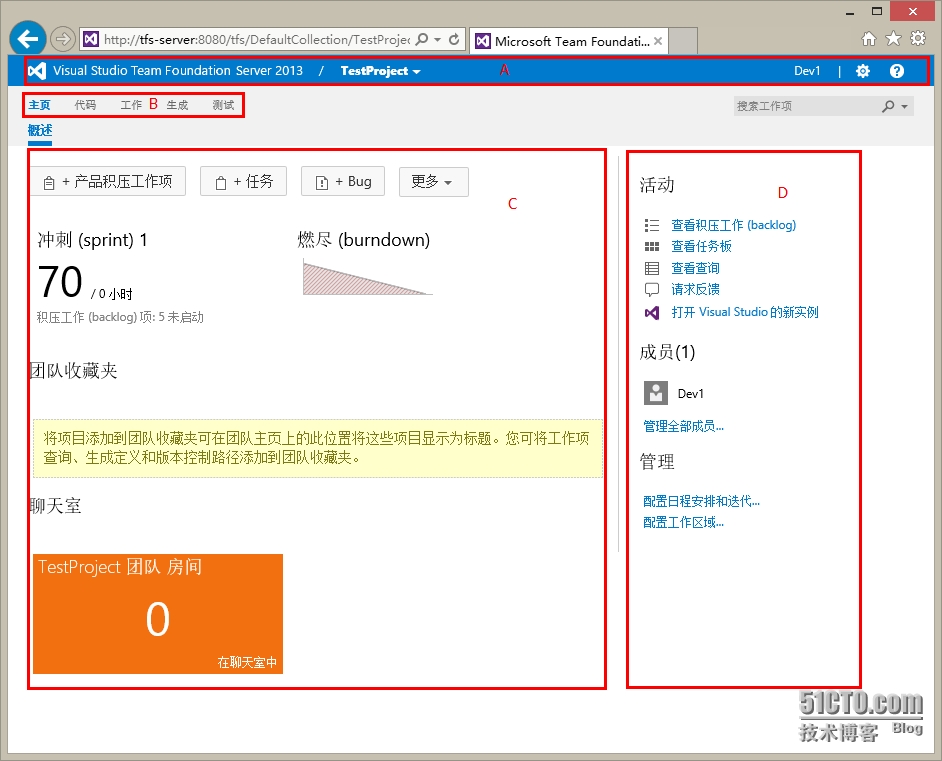Viewport: 942px width, 761px height.
Task: Click the 管理全部成员... link
Action: (x=684, y=426)
